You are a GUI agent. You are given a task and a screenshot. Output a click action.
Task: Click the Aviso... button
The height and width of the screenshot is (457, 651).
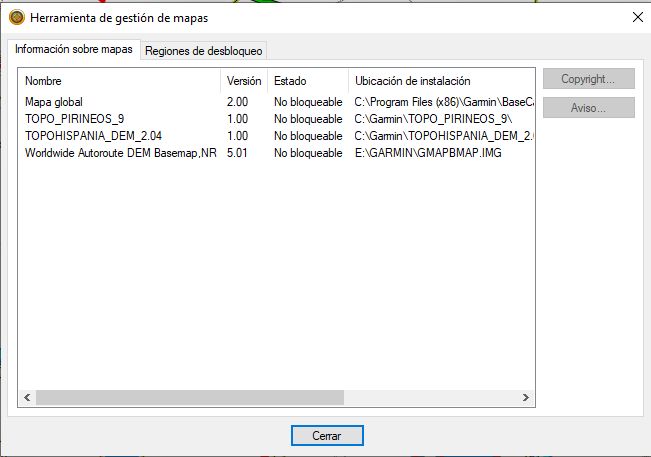(589, 108)
